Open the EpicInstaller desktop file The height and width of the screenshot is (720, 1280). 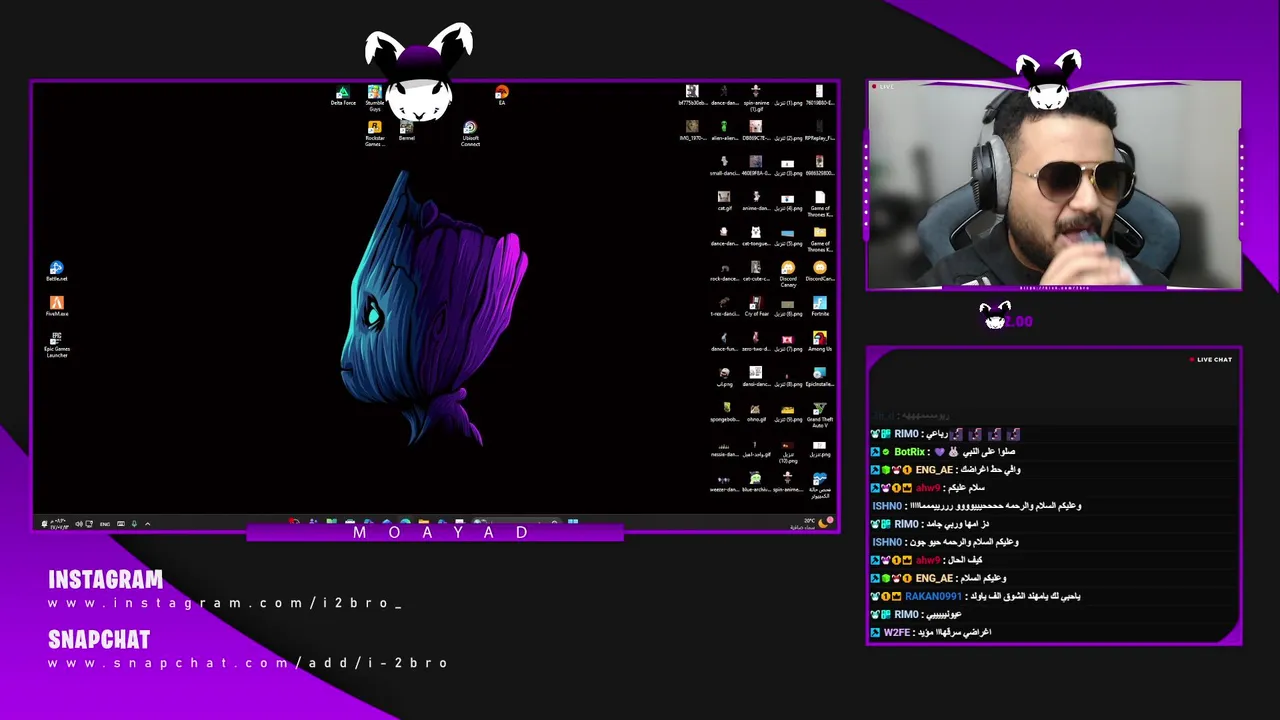pos(820,377)
